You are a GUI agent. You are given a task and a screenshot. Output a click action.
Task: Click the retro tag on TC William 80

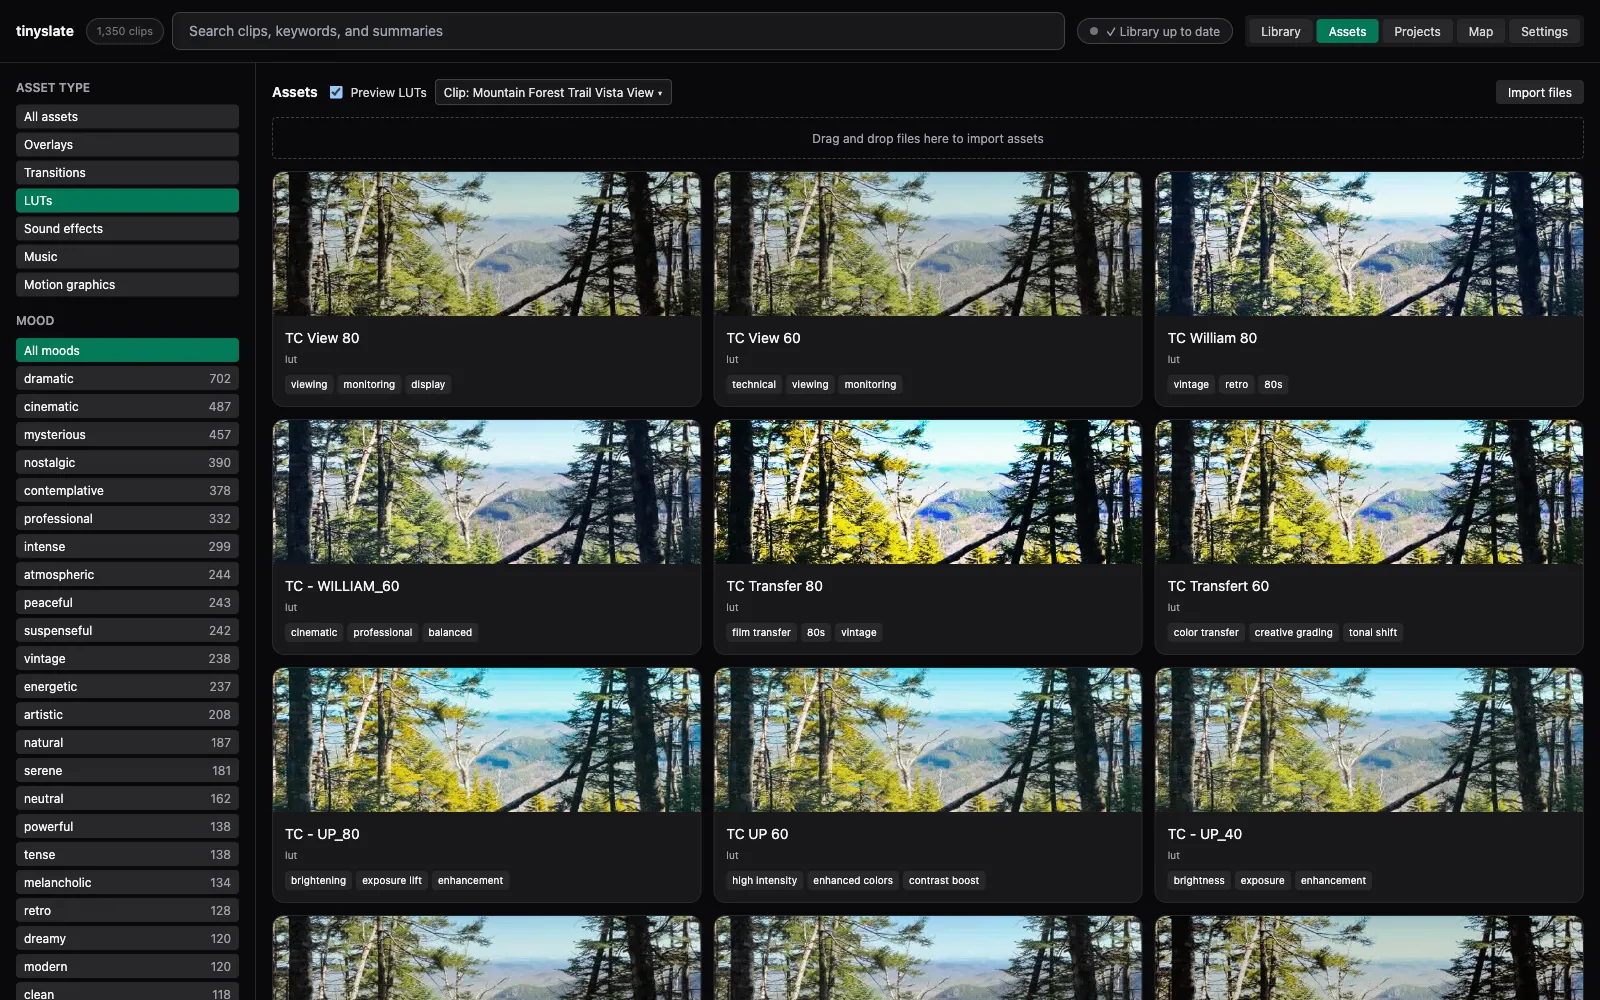tap(1236, 385)
